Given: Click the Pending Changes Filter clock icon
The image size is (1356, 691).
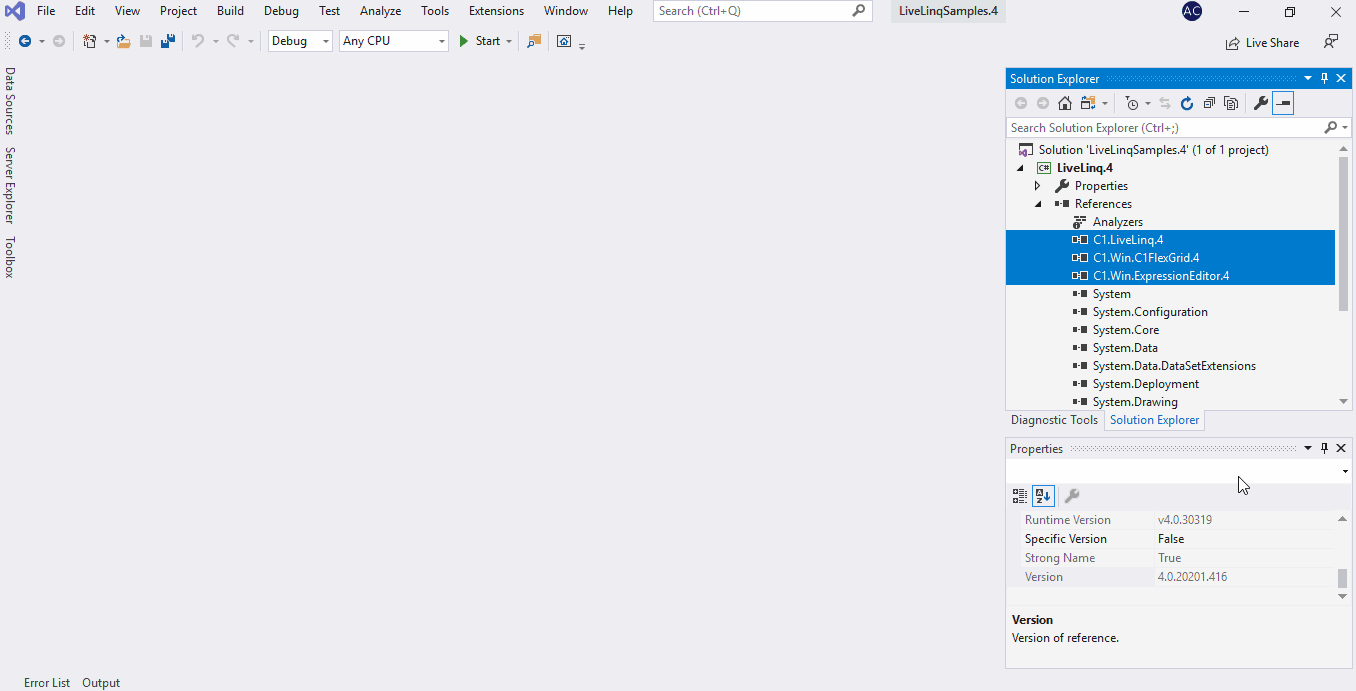Looking at the screenshot, I should click(x=1132, y=103).
